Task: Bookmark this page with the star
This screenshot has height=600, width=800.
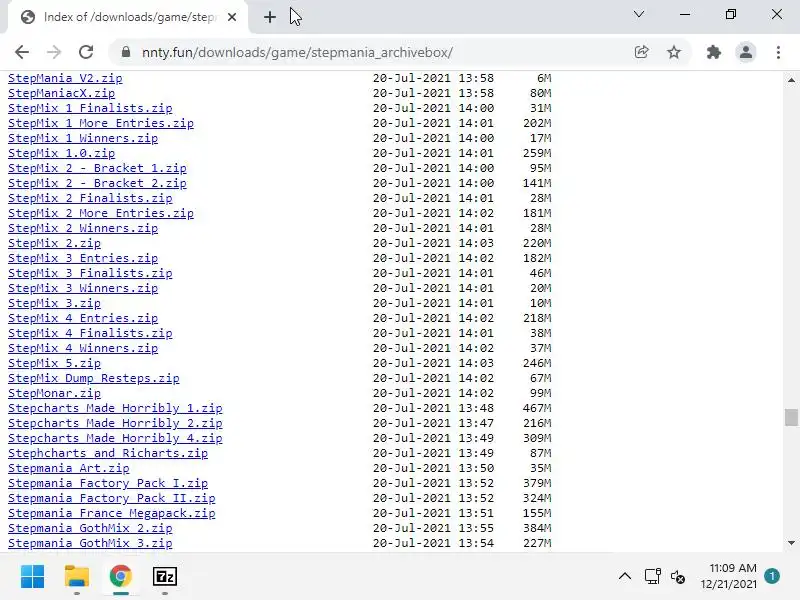Action: click(x=674, y=52)
